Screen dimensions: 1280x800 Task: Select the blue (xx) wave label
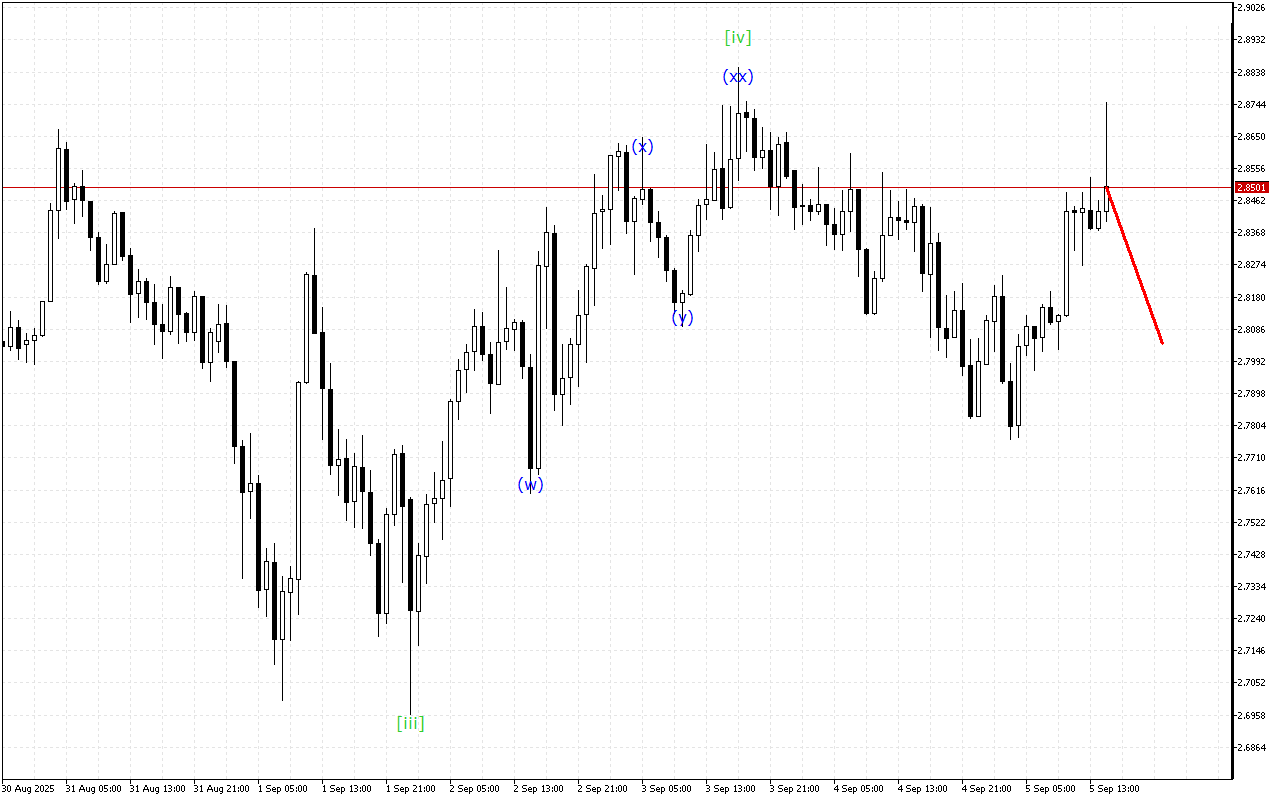tap(738, 77)
